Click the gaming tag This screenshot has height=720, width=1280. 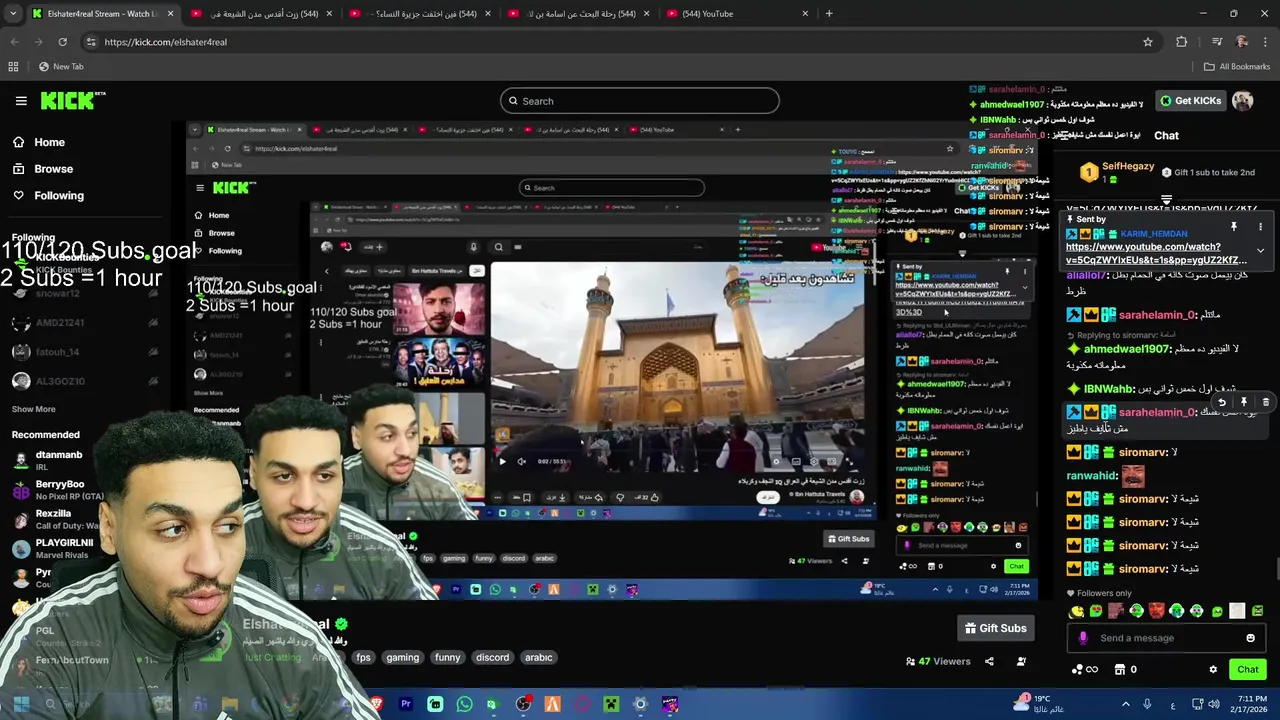coord(402,658)
